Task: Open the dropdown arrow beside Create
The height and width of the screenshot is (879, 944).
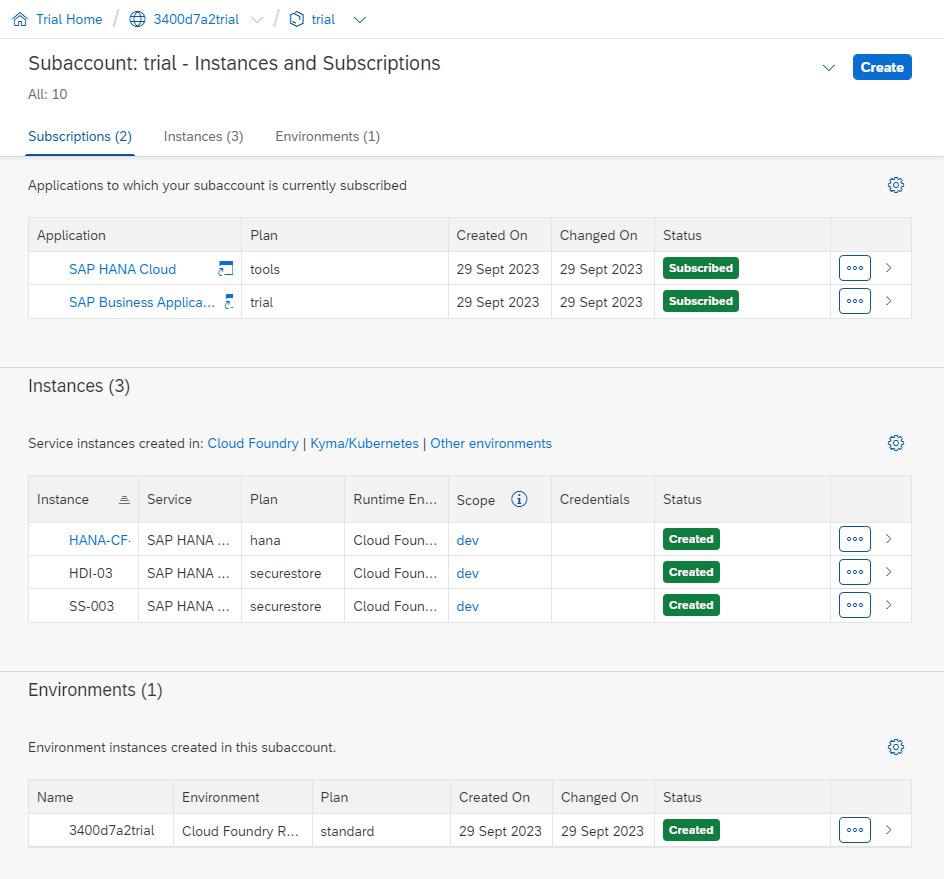Action: (x=828, y=68)
